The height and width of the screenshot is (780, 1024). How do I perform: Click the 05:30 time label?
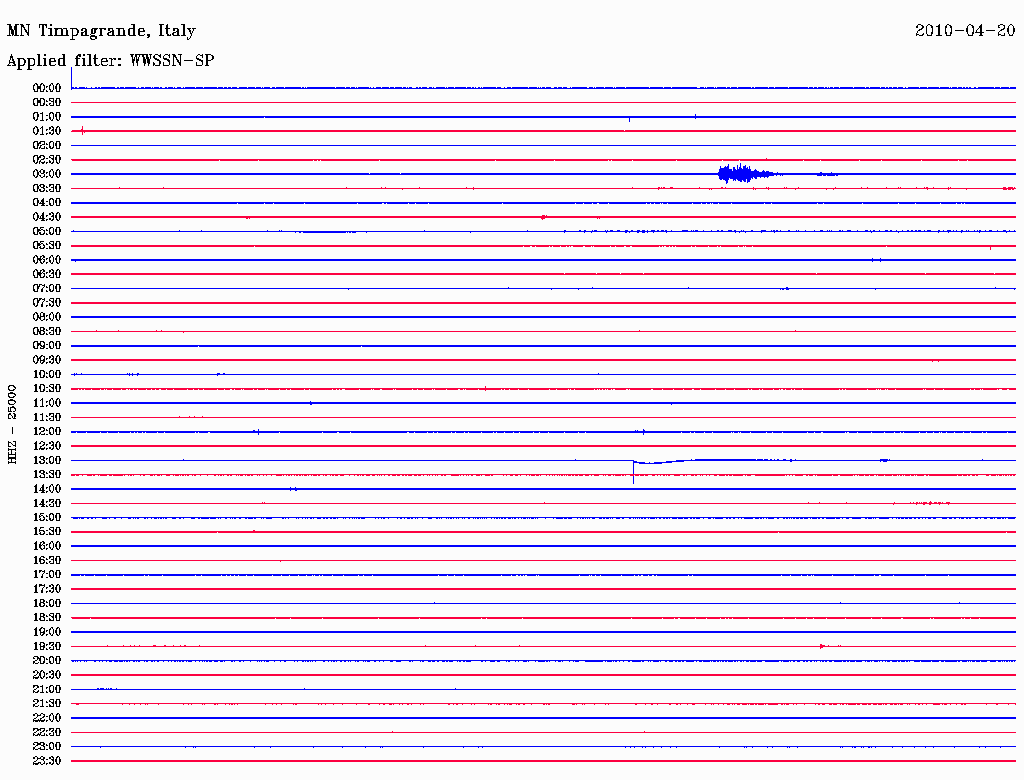tap(47, 245)
